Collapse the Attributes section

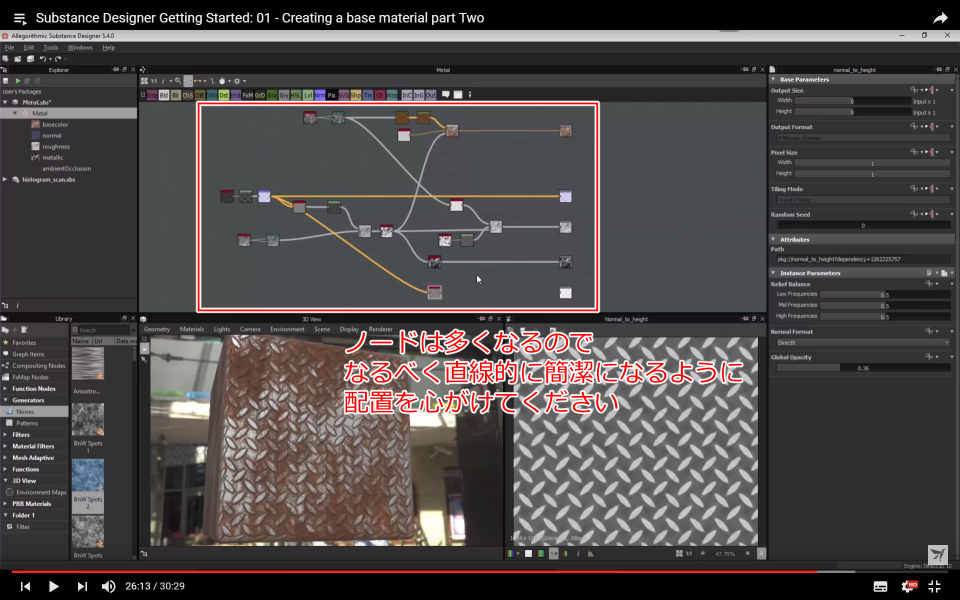[773, 239]
